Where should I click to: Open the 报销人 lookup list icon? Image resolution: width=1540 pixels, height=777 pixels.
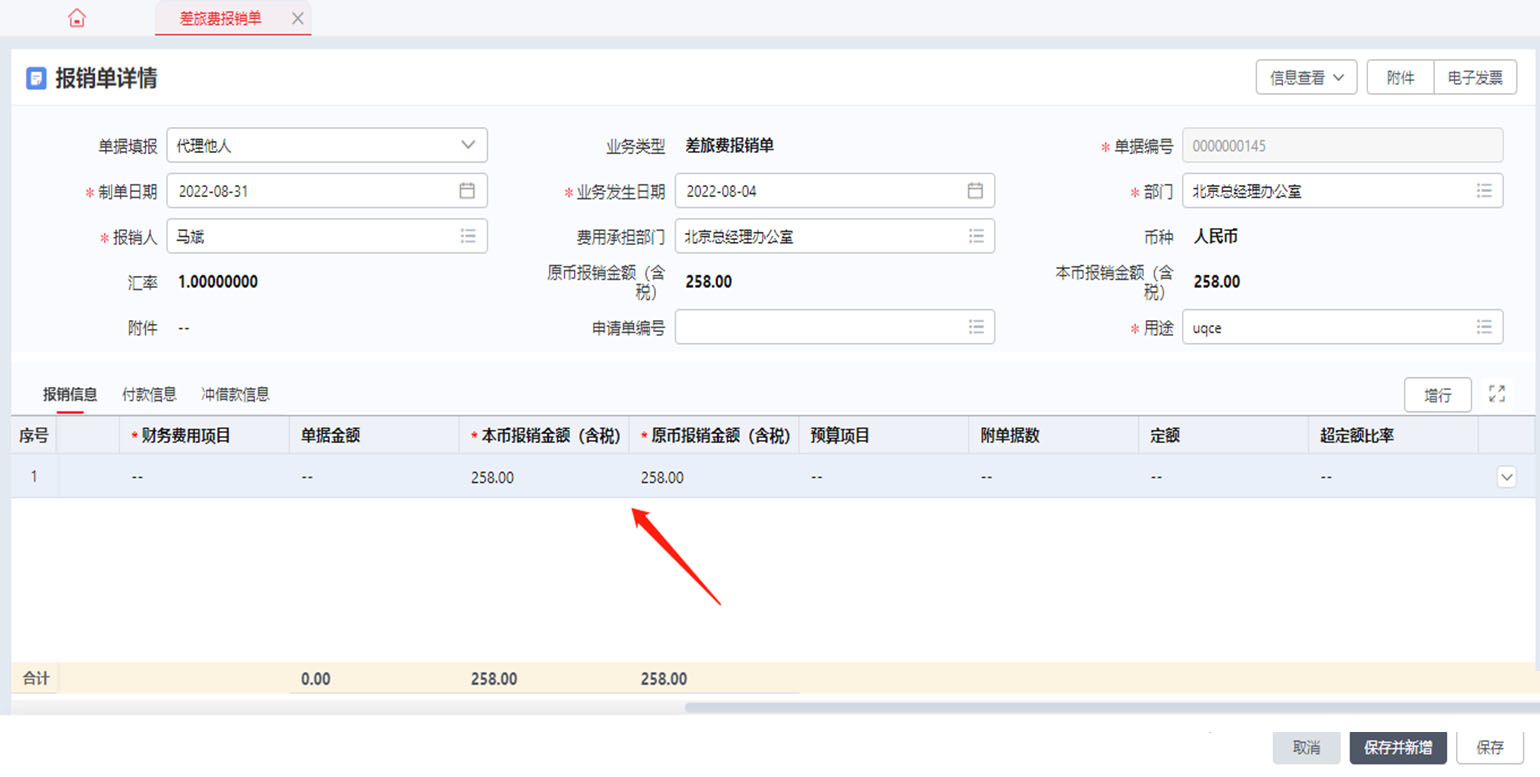tap(467, 236)
